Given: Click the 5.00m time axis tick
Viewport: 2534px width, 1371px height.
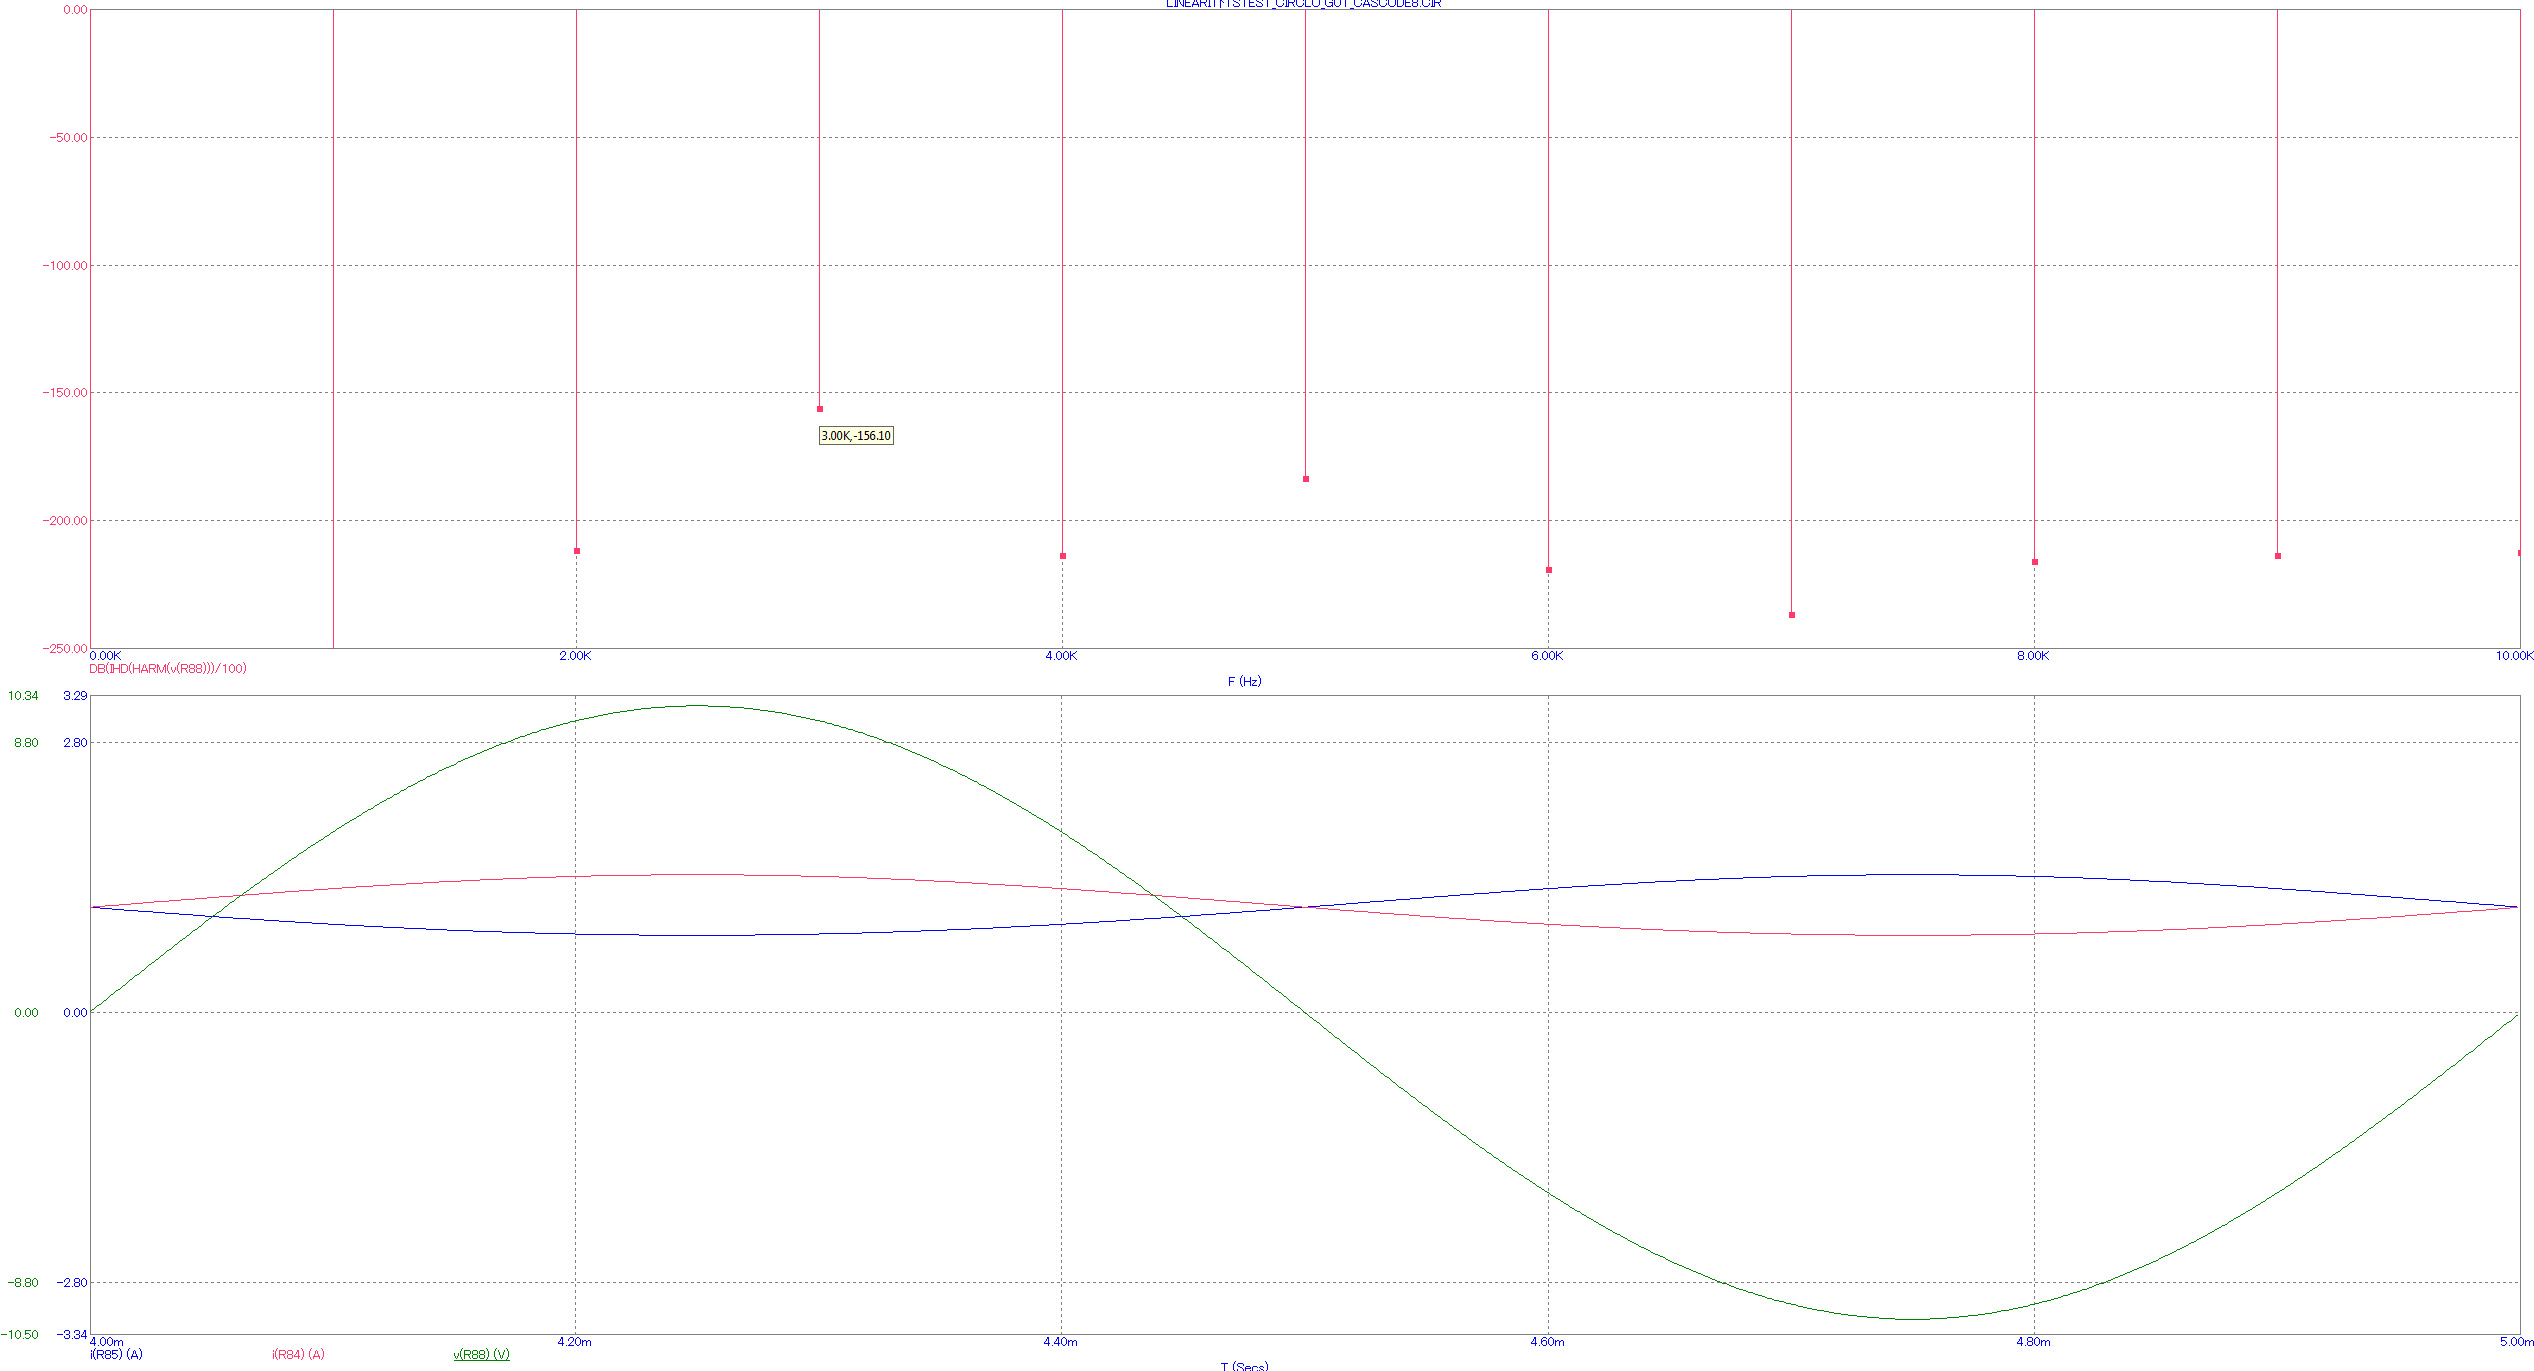Looking at the screenshot, I should point(2517,1342).
